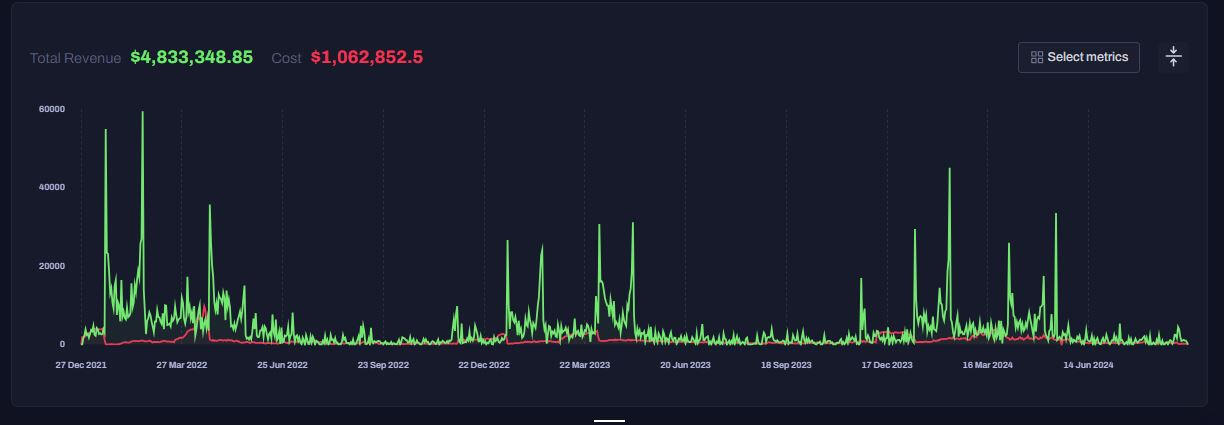Click the 22 Dec 2022 date label

[484, 365]
